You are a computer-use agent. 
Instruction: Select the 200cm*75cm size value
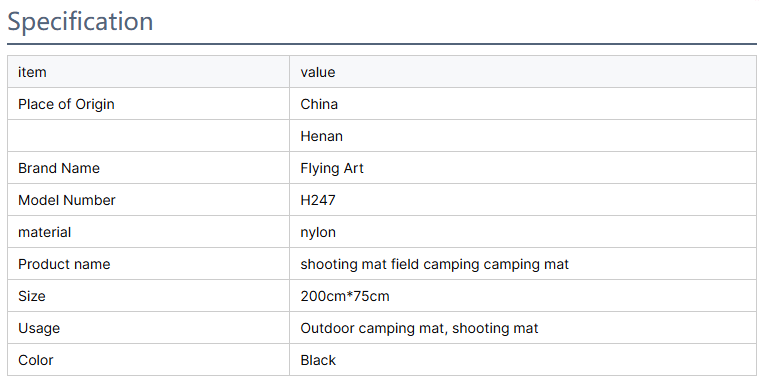coord(345,296)
